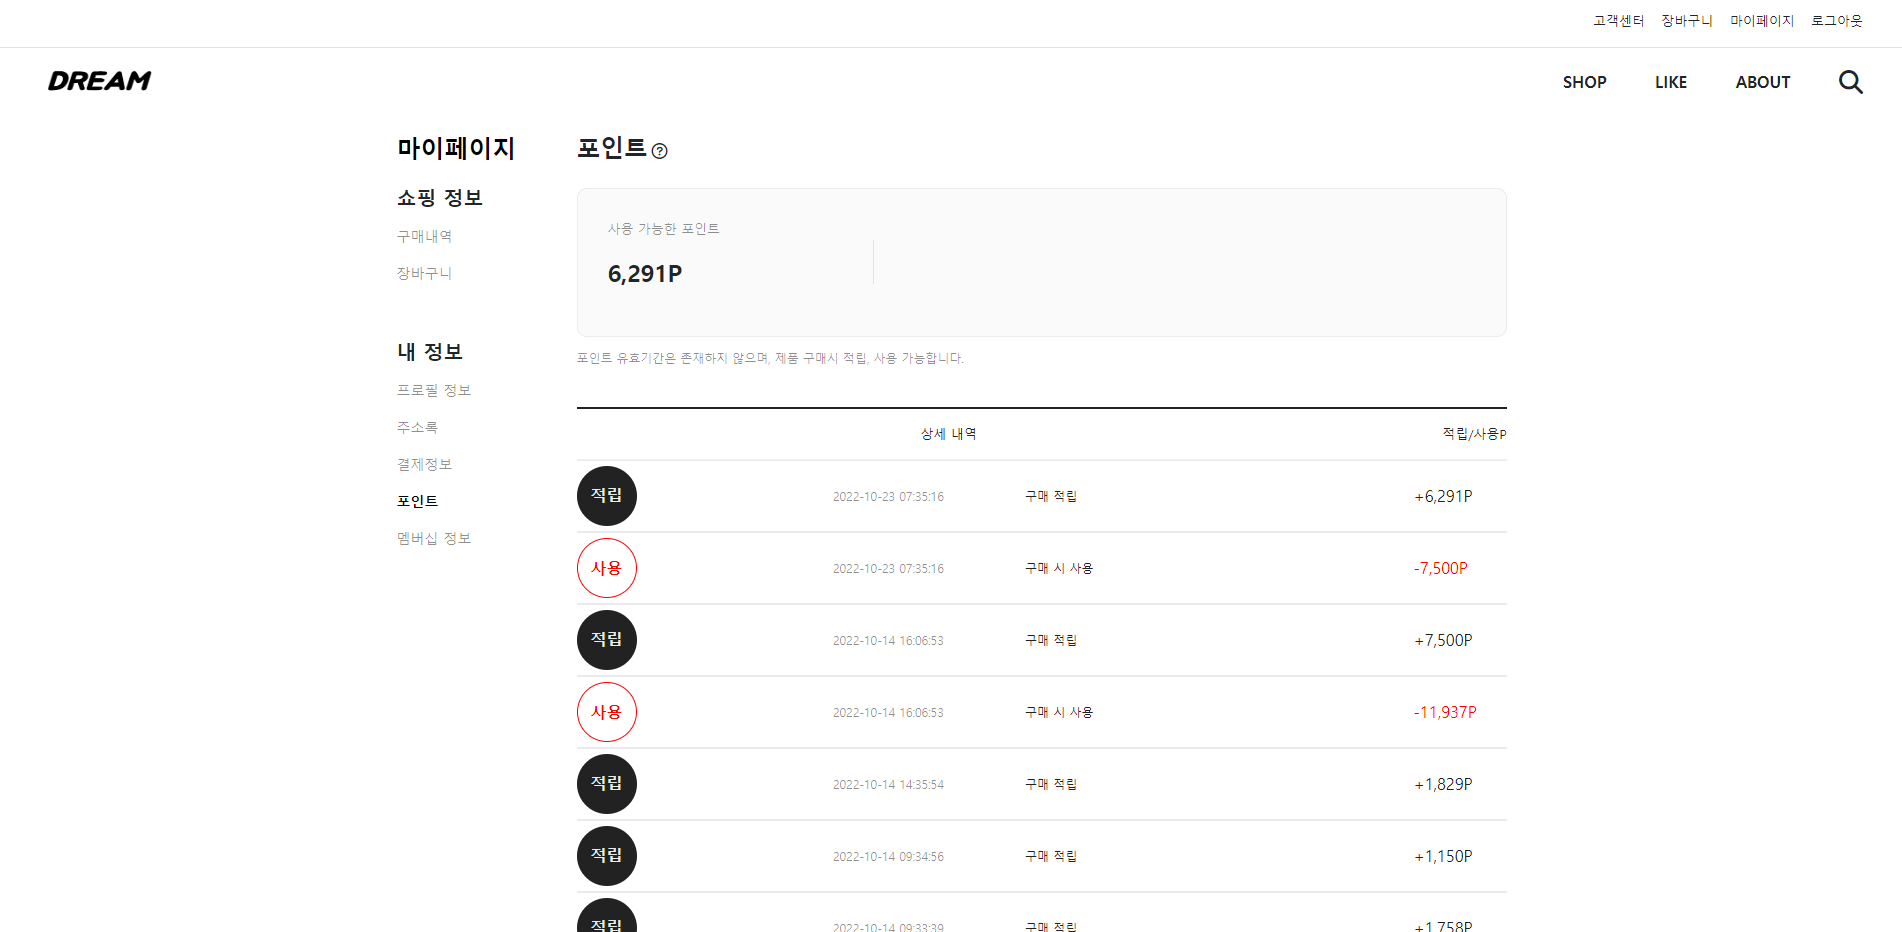Open 프로필 정보 in the sidebar

(434, 390)
